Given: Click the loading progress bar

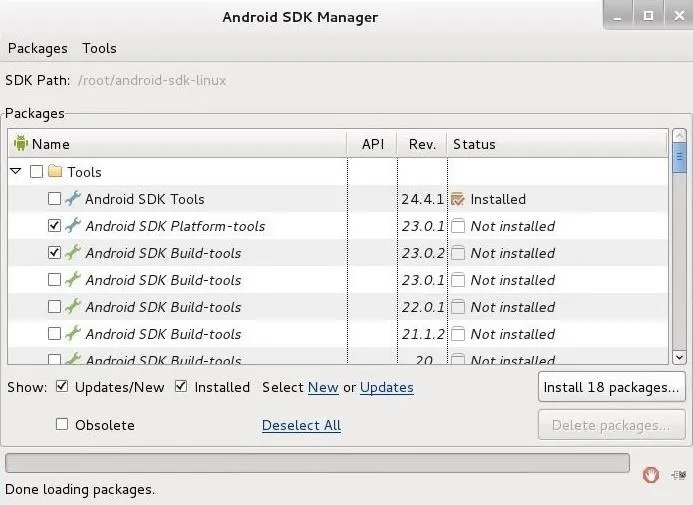Looking at the screenshot, I should (x=317, y=463).
